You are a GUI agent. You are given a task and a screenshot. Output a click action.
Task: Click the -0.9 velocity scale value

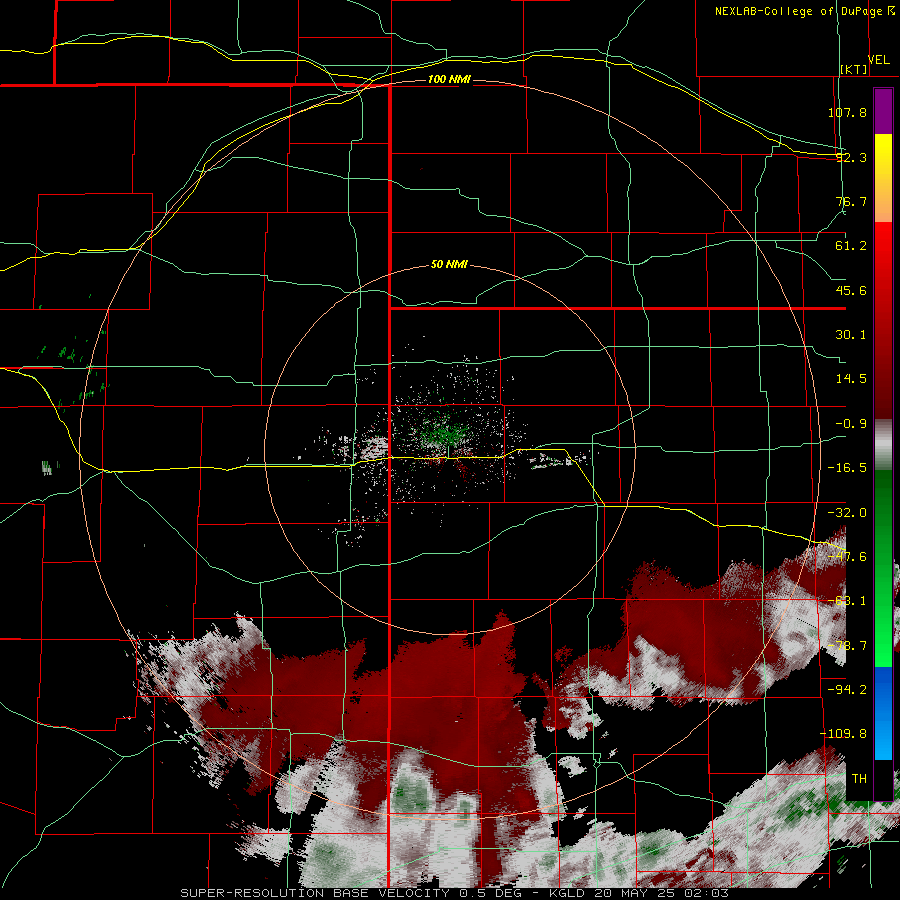[x=851, y=424]
